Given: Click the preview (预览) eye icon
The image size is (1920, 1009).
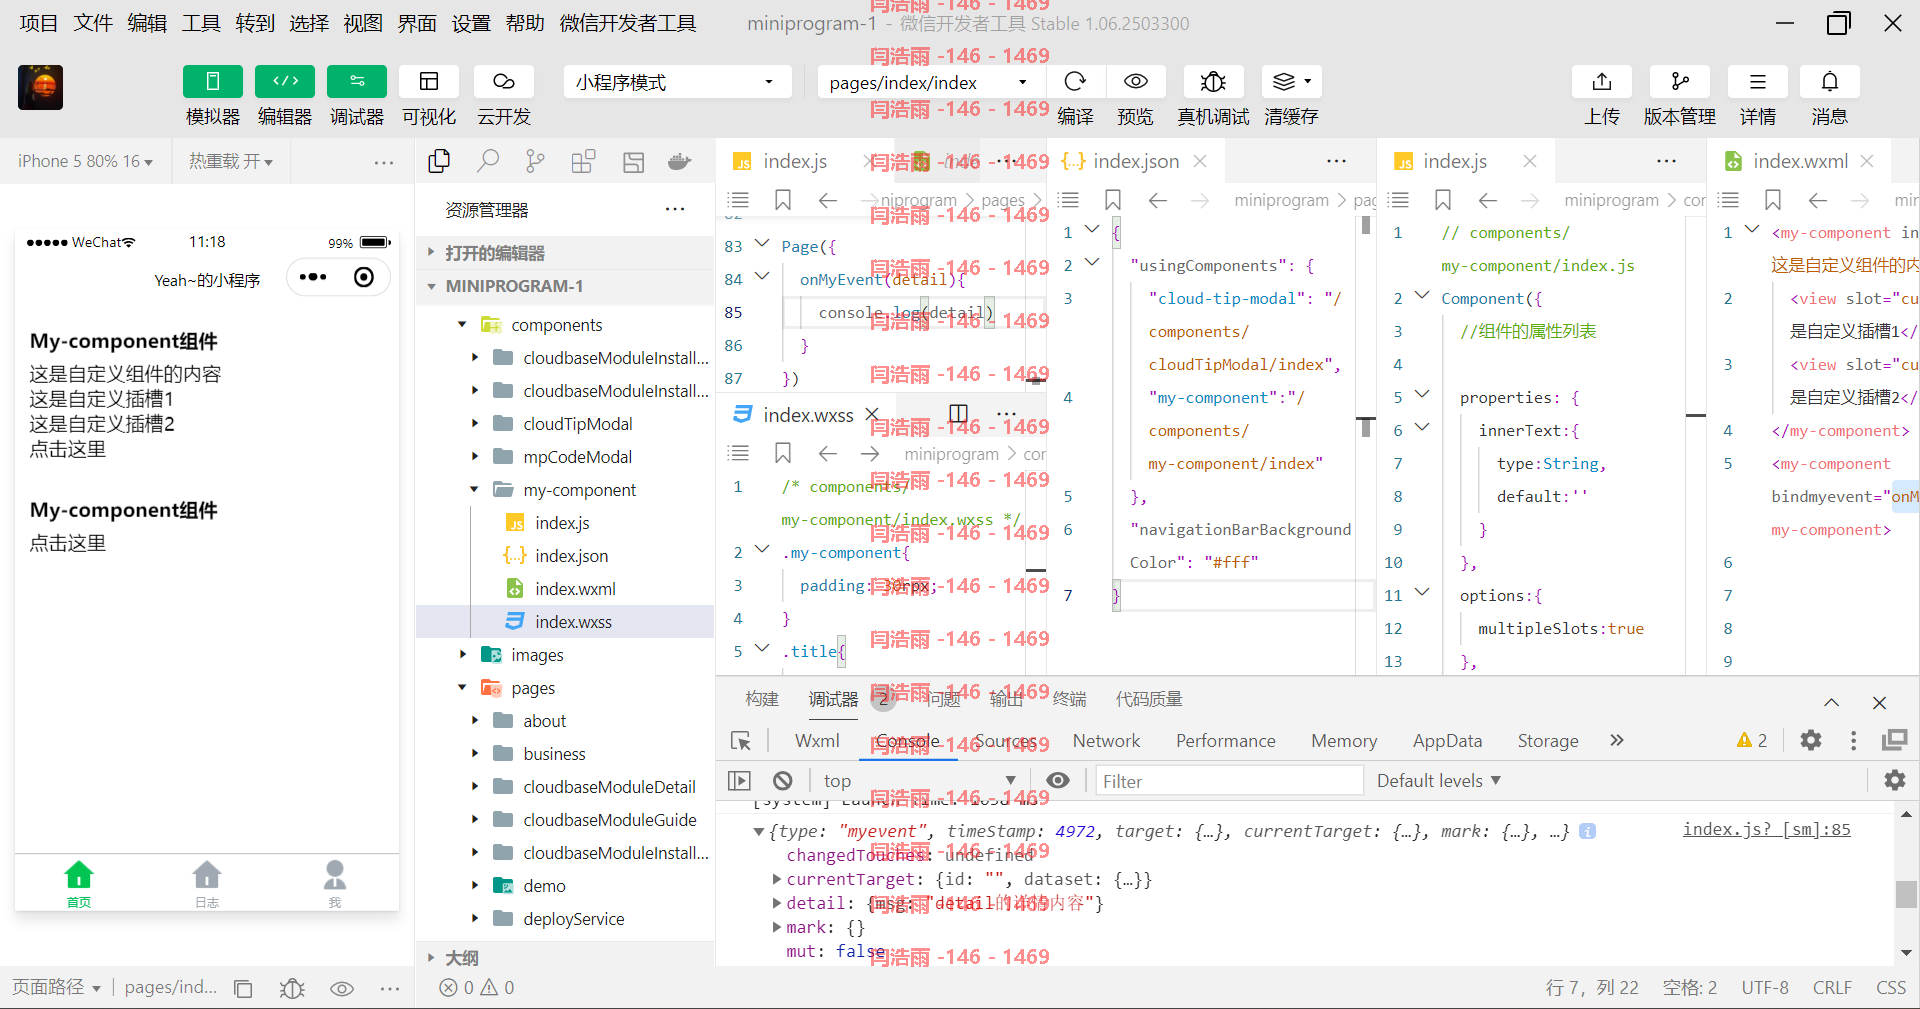Looking at the screenshot, I should coord(1135,81).
